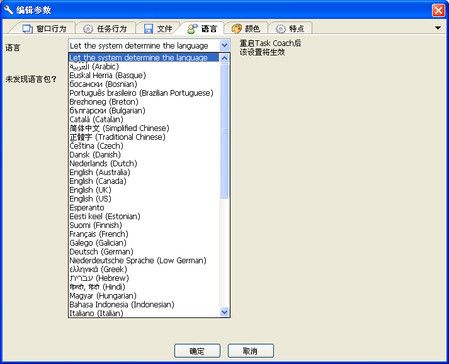Choose the Arabic language option
Viewport: 449px width, 364px height.
click(x=144, y=66)
